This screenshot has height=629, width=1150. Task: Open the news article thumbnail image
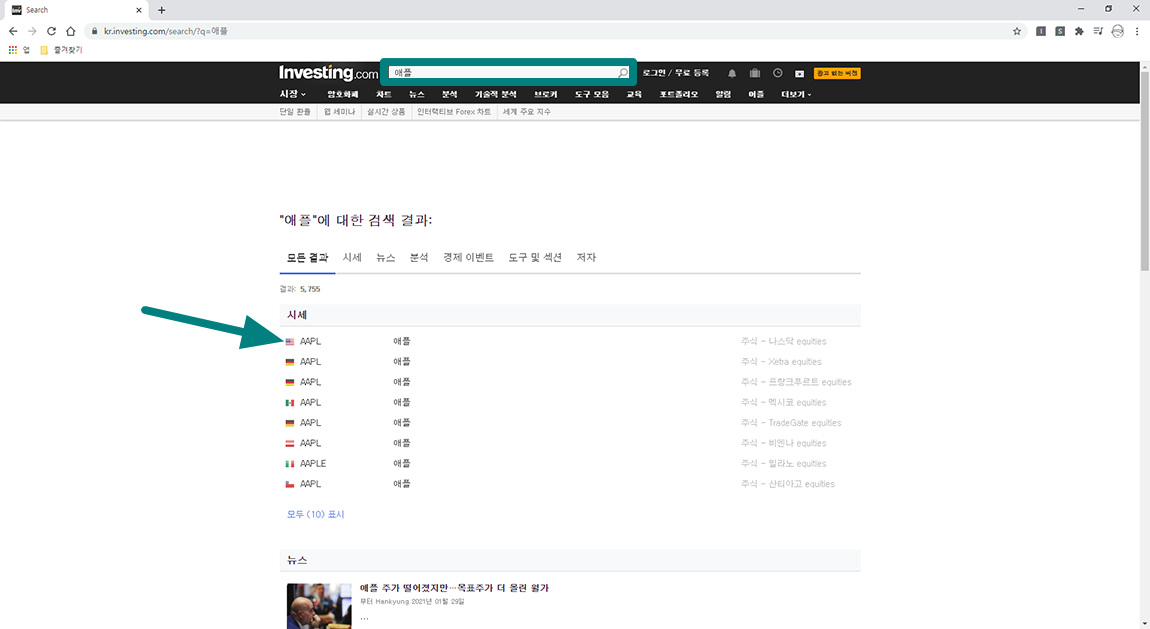coord(319,606)
